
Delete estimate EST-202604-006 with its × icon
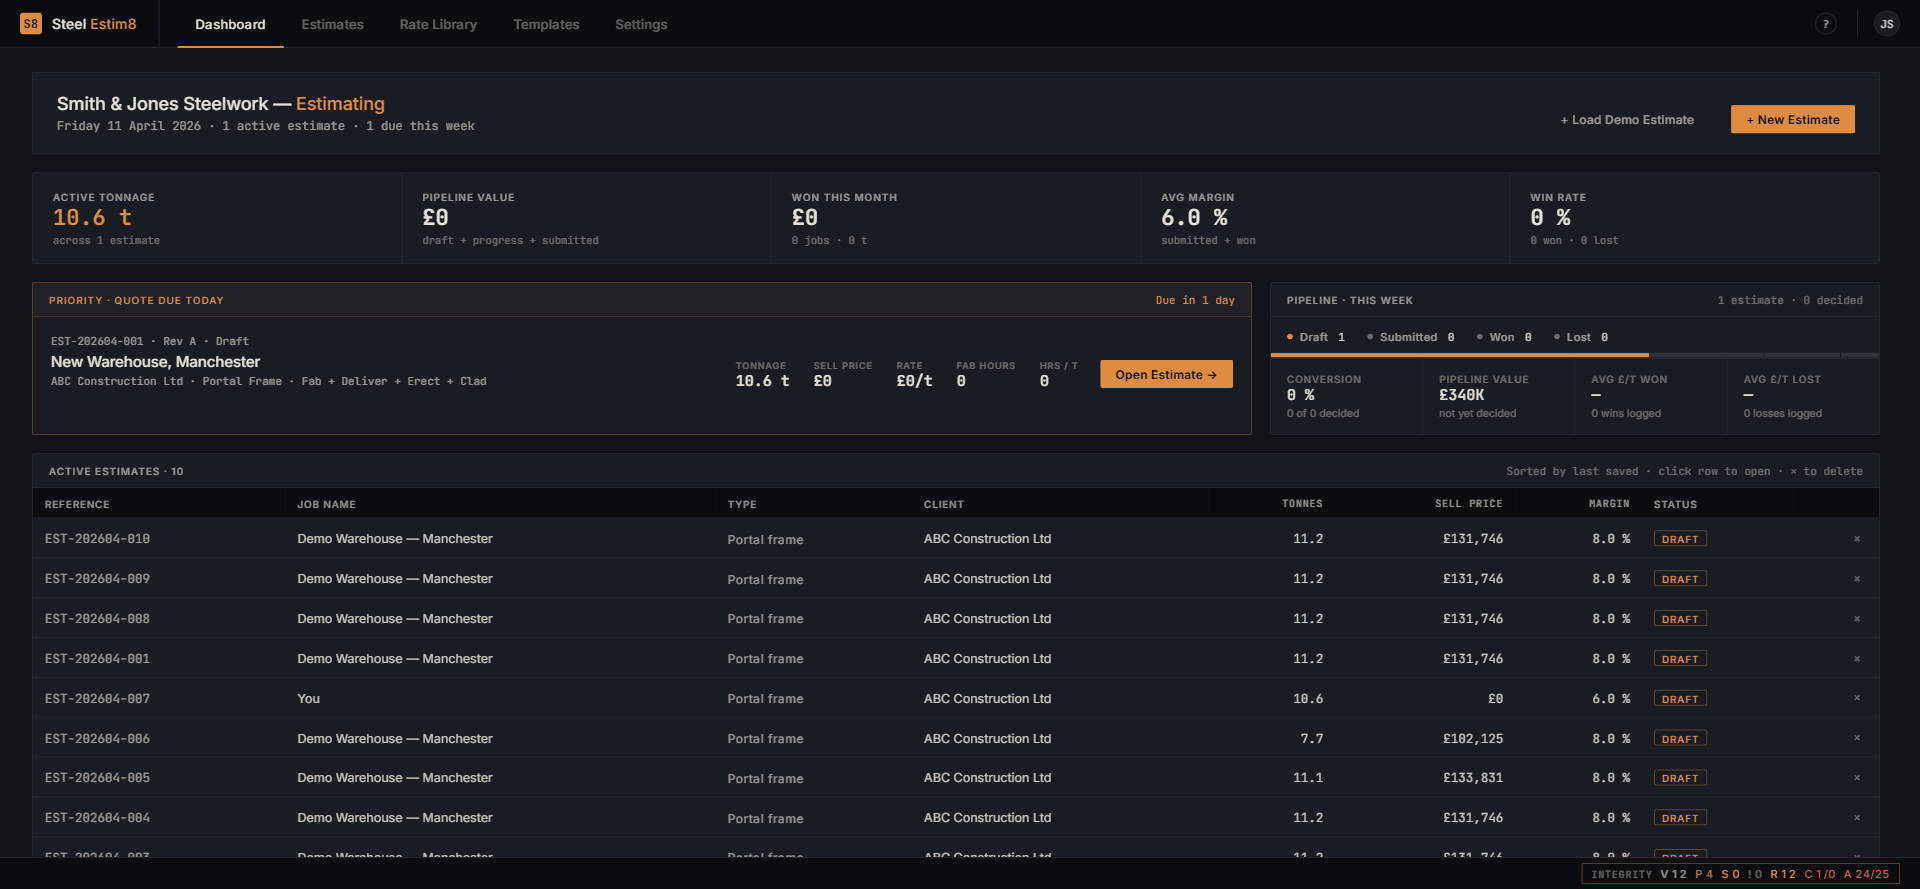coord(1857,738)
